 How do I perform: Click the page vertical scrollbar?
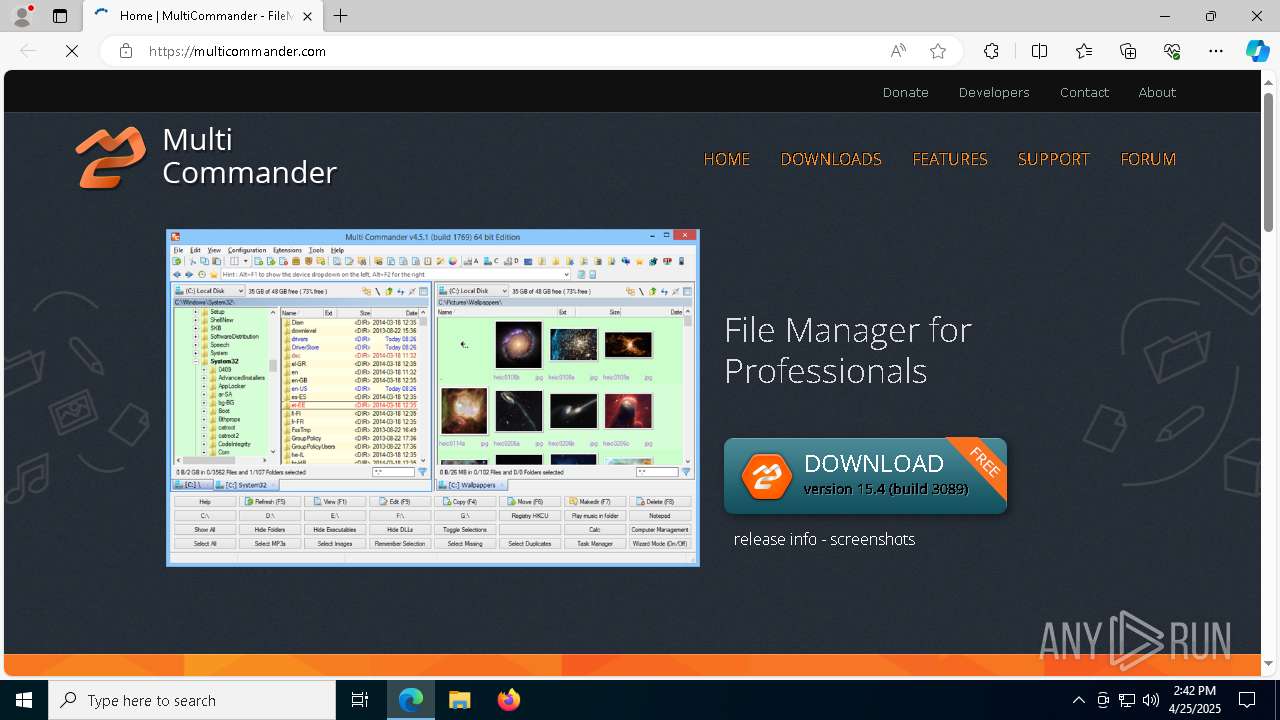(x=1268, y=160)
